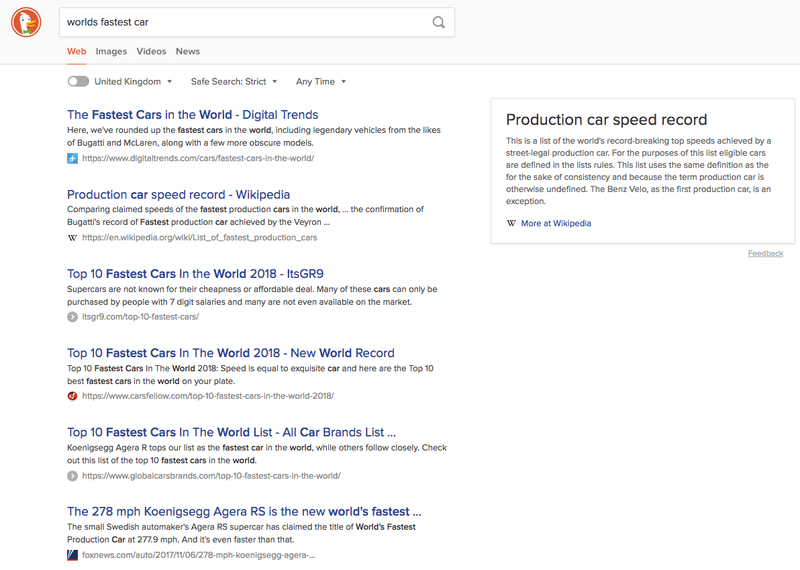This screenshot has height=570, width=800.
Task: Click the magnifying glass search icon
Action: pyautogui.click(x=438, y=22)
